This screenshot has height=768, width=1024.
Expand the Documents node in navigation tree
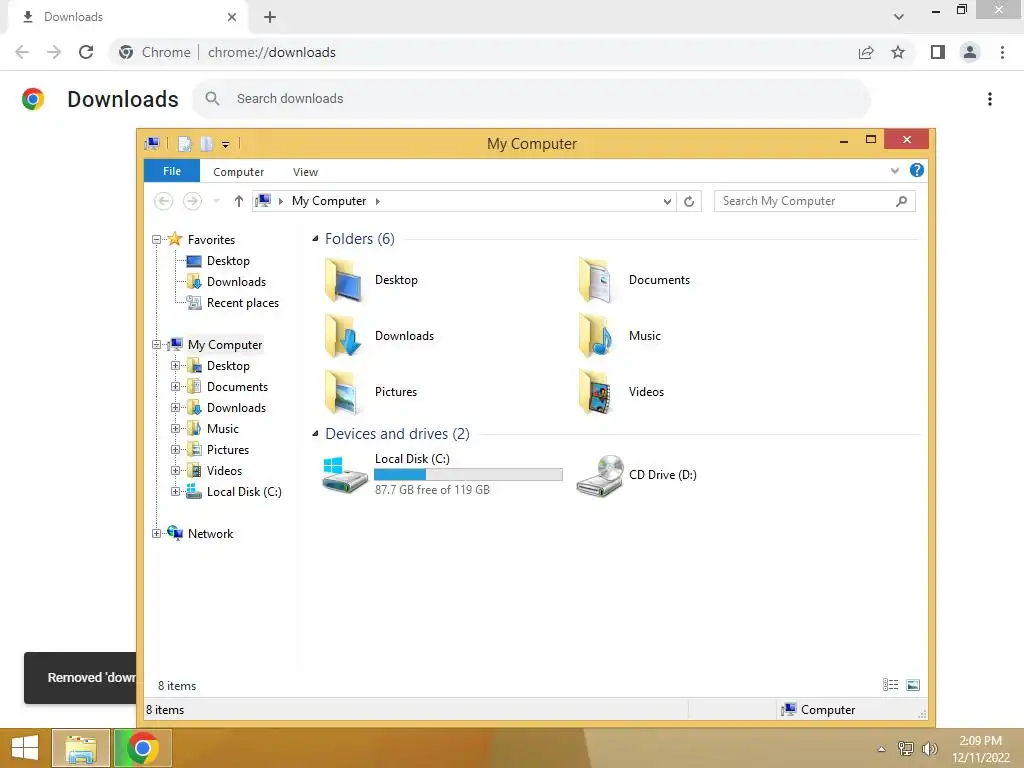coord(175,387)
